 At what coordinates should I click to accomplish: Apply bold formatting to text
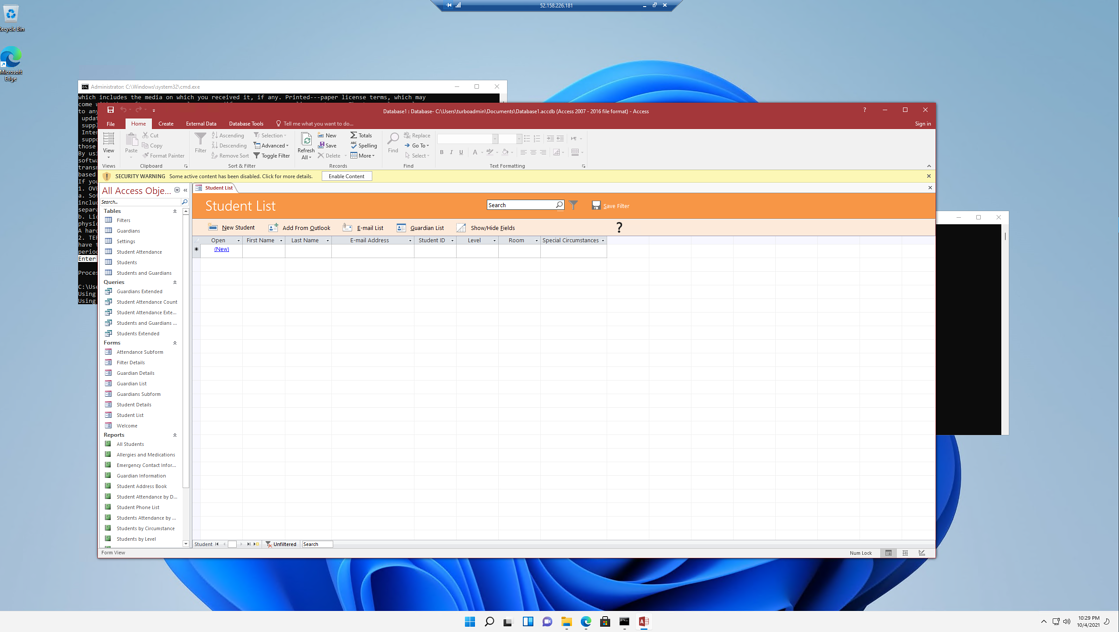coord(441,151)
